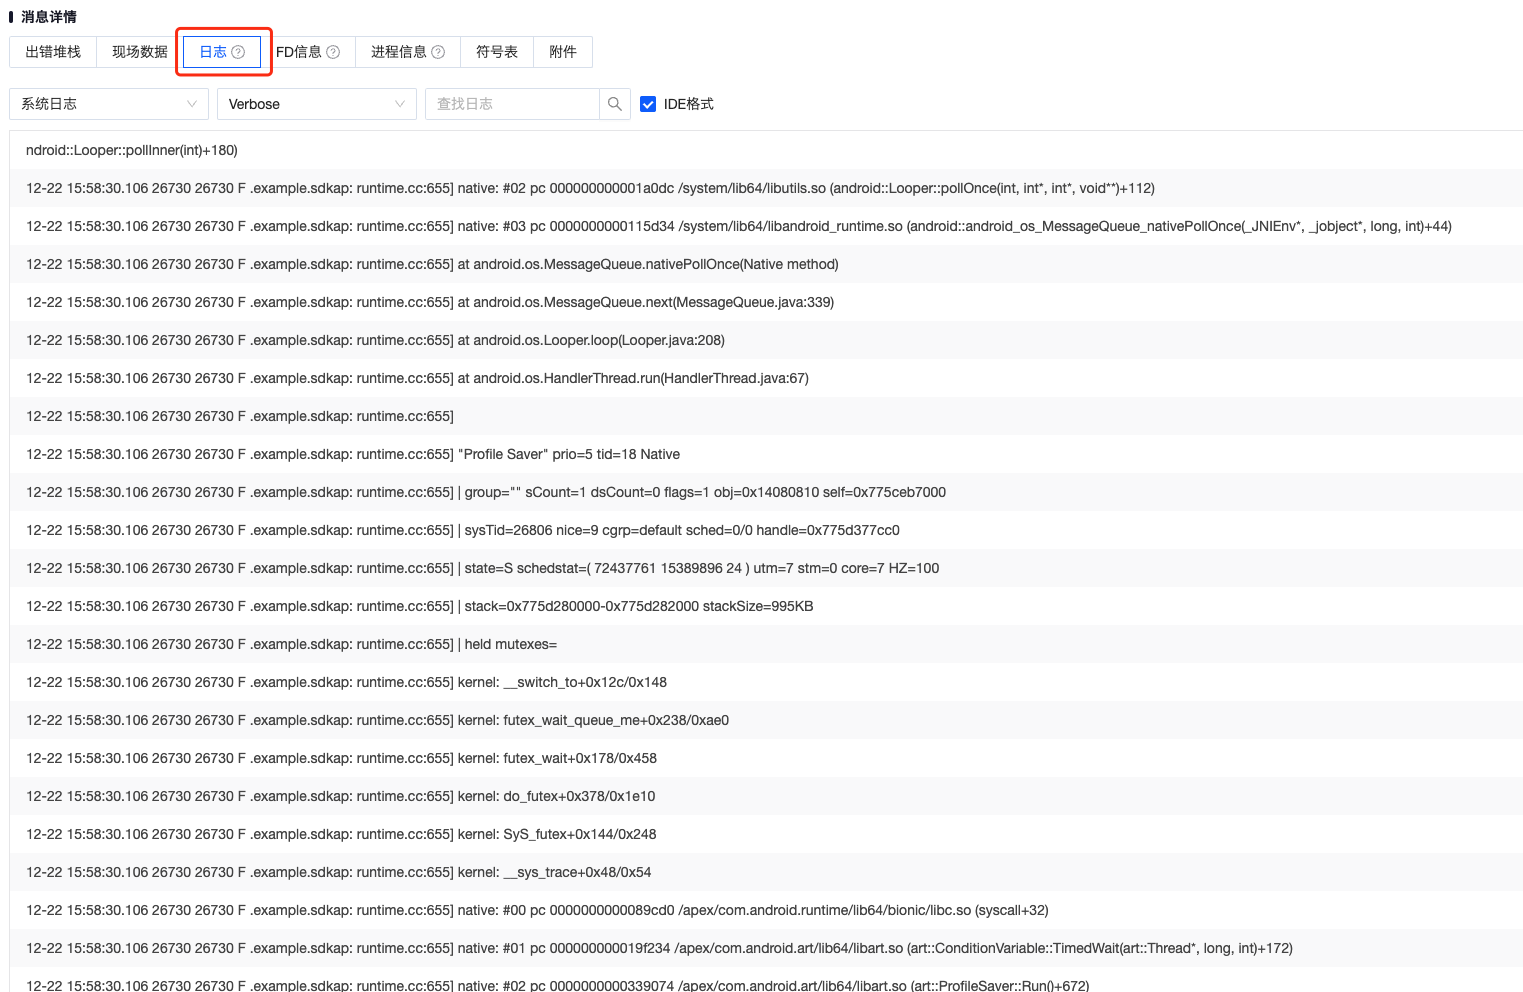The width and height of the screenshot is (1523, 992).
Task: Focus the 查找日志 search input field
Action: (x=512, y=104)
